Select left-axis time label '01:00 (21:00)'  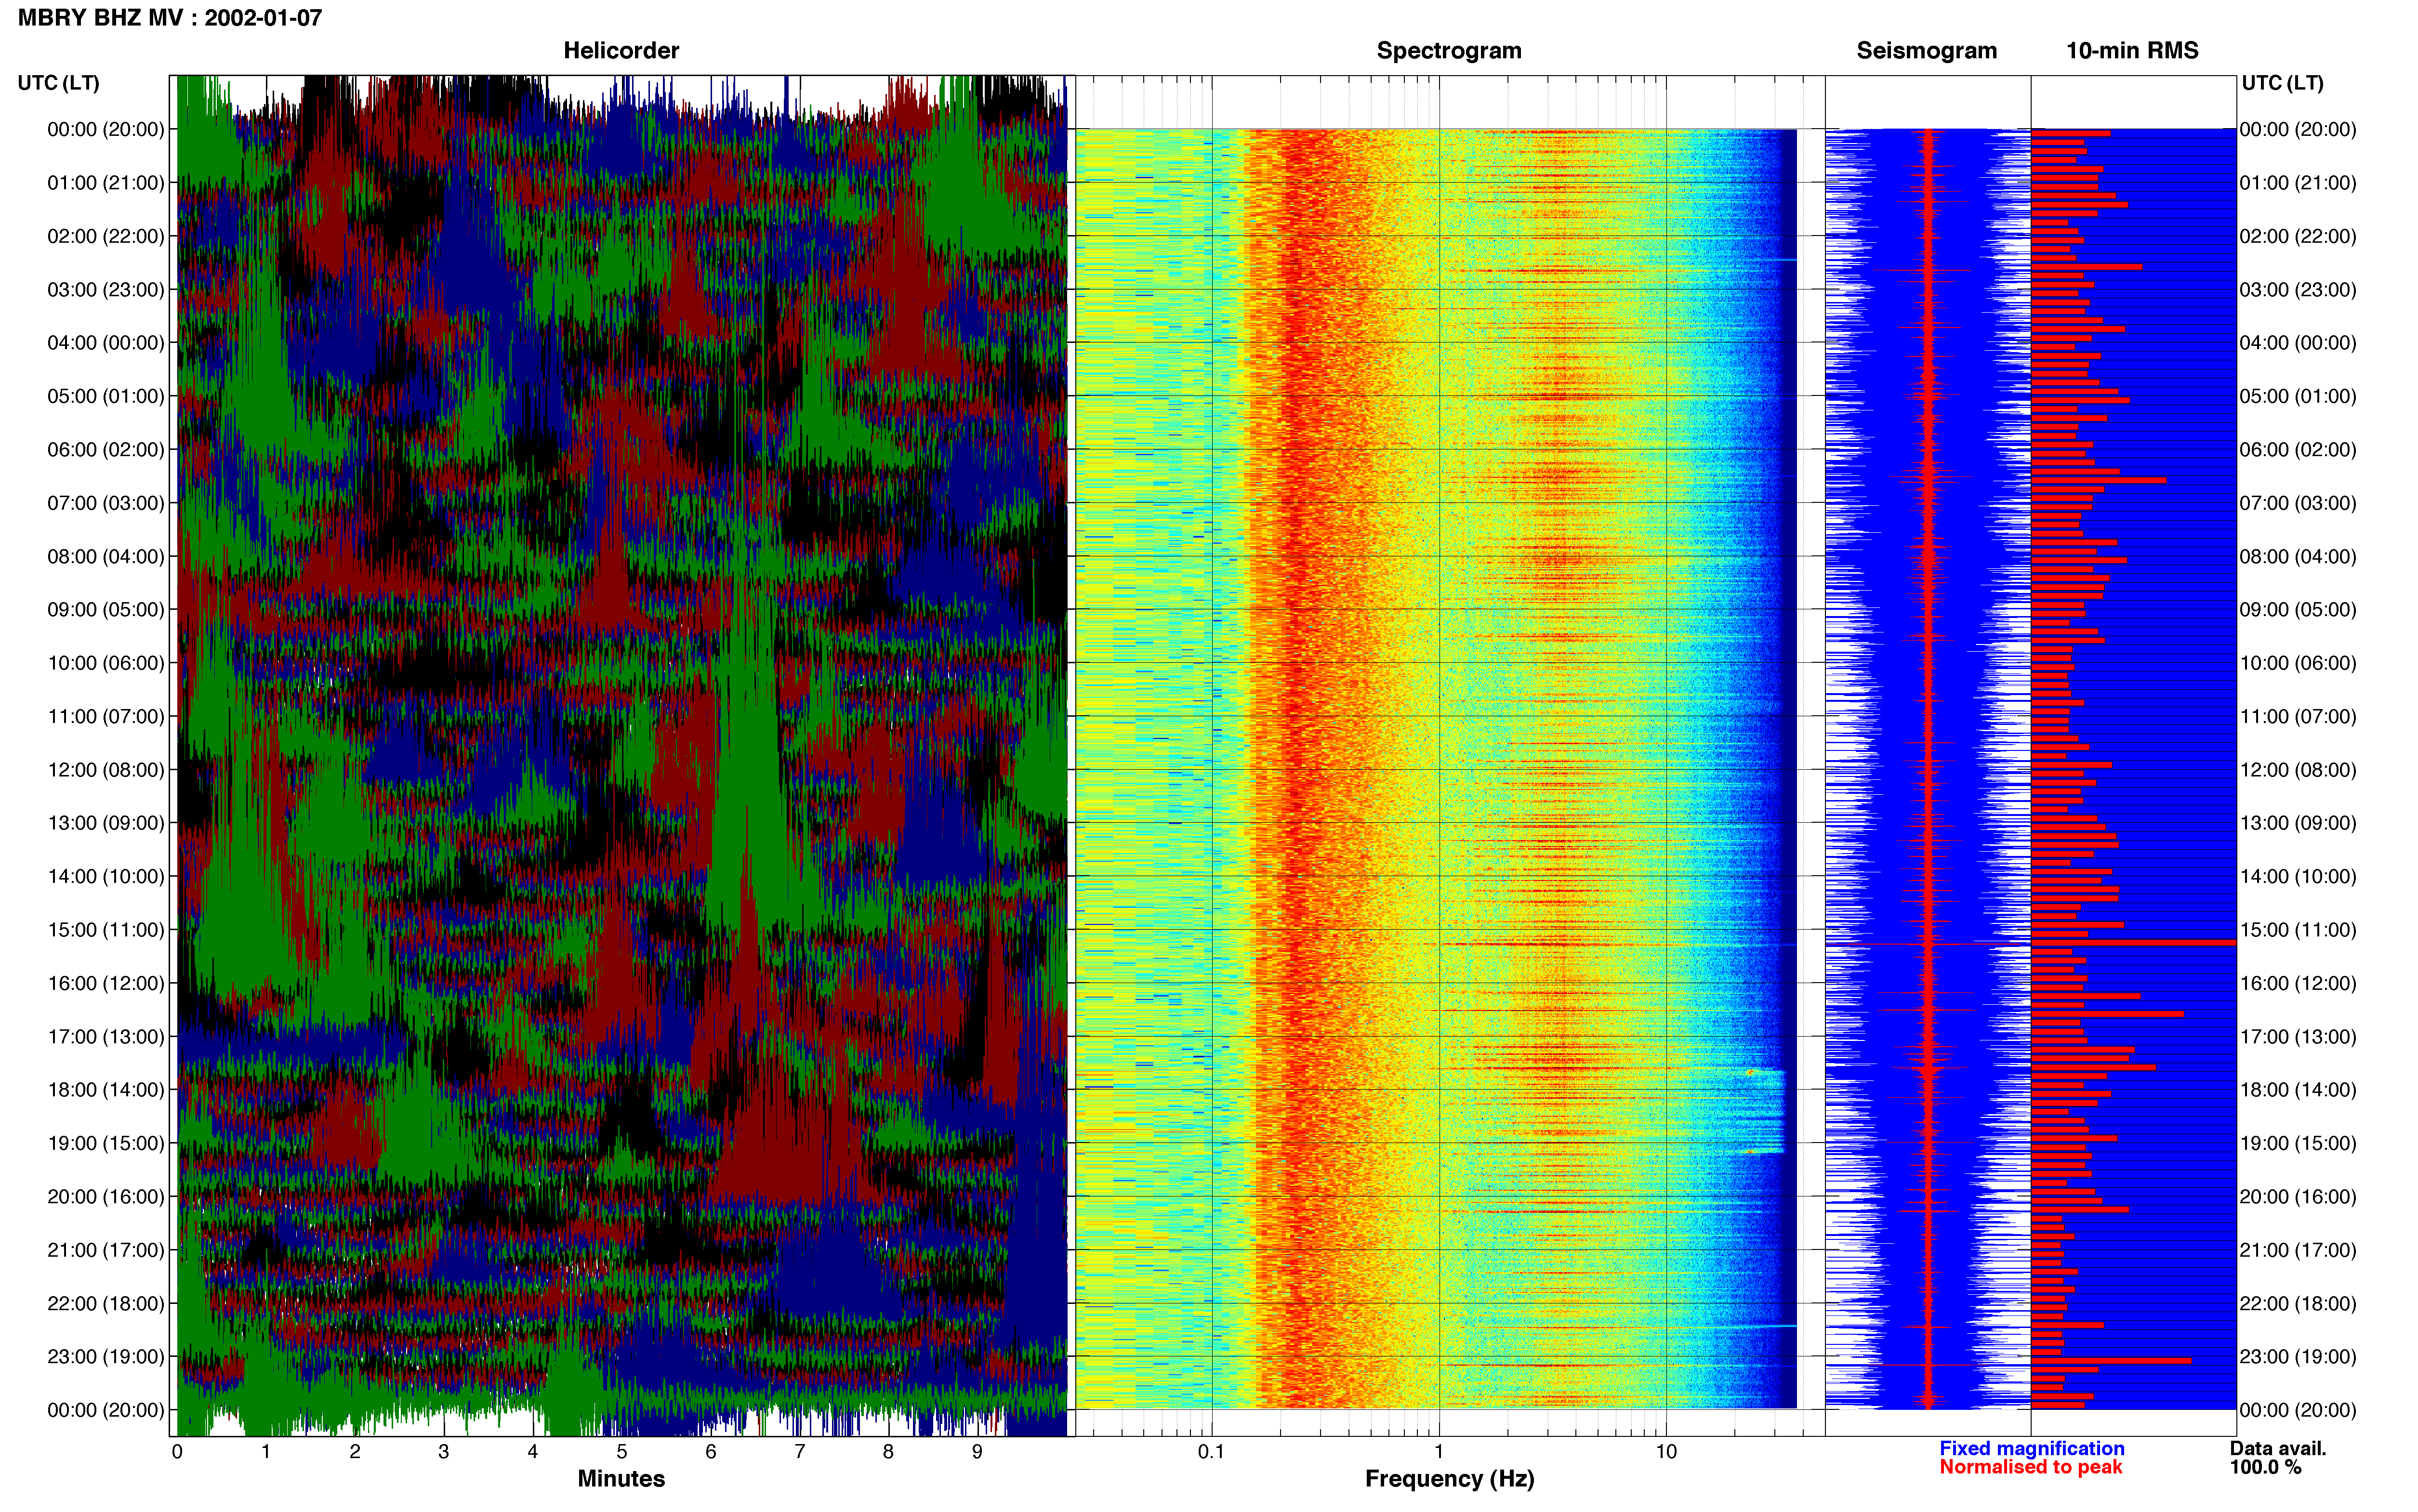(x=106, y=183)
